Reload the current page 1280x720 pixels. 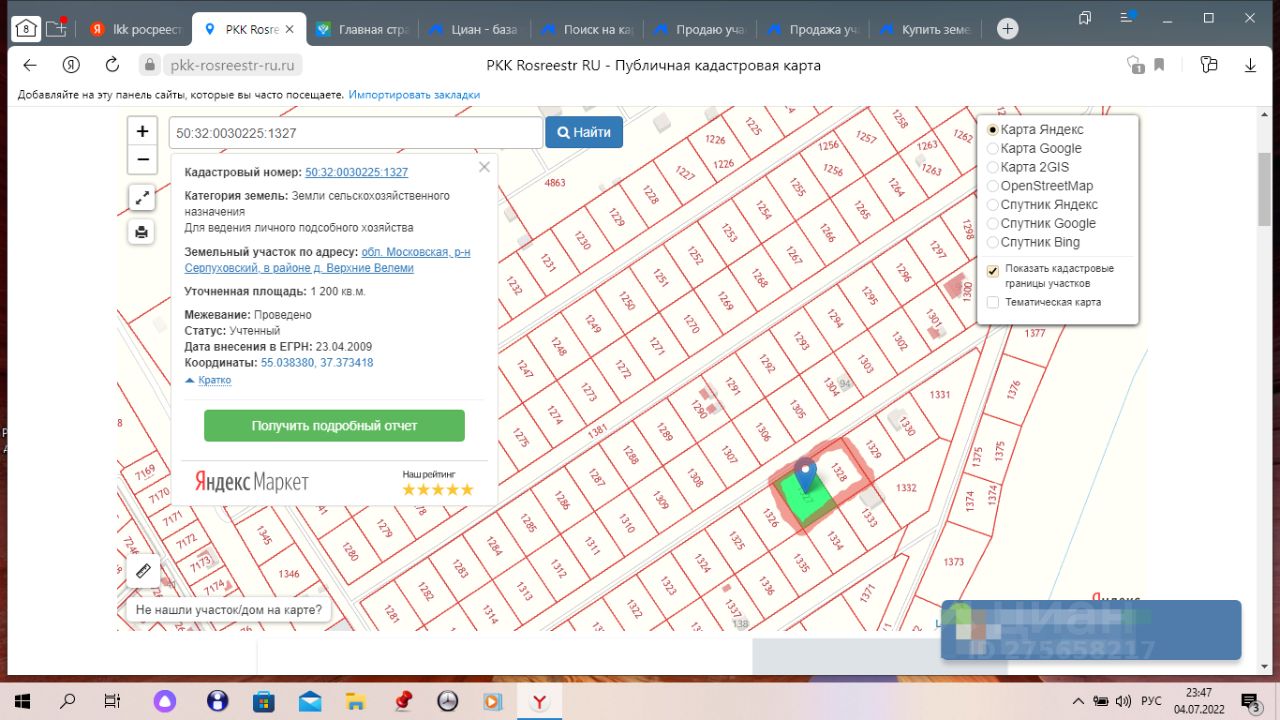(112, 65)
